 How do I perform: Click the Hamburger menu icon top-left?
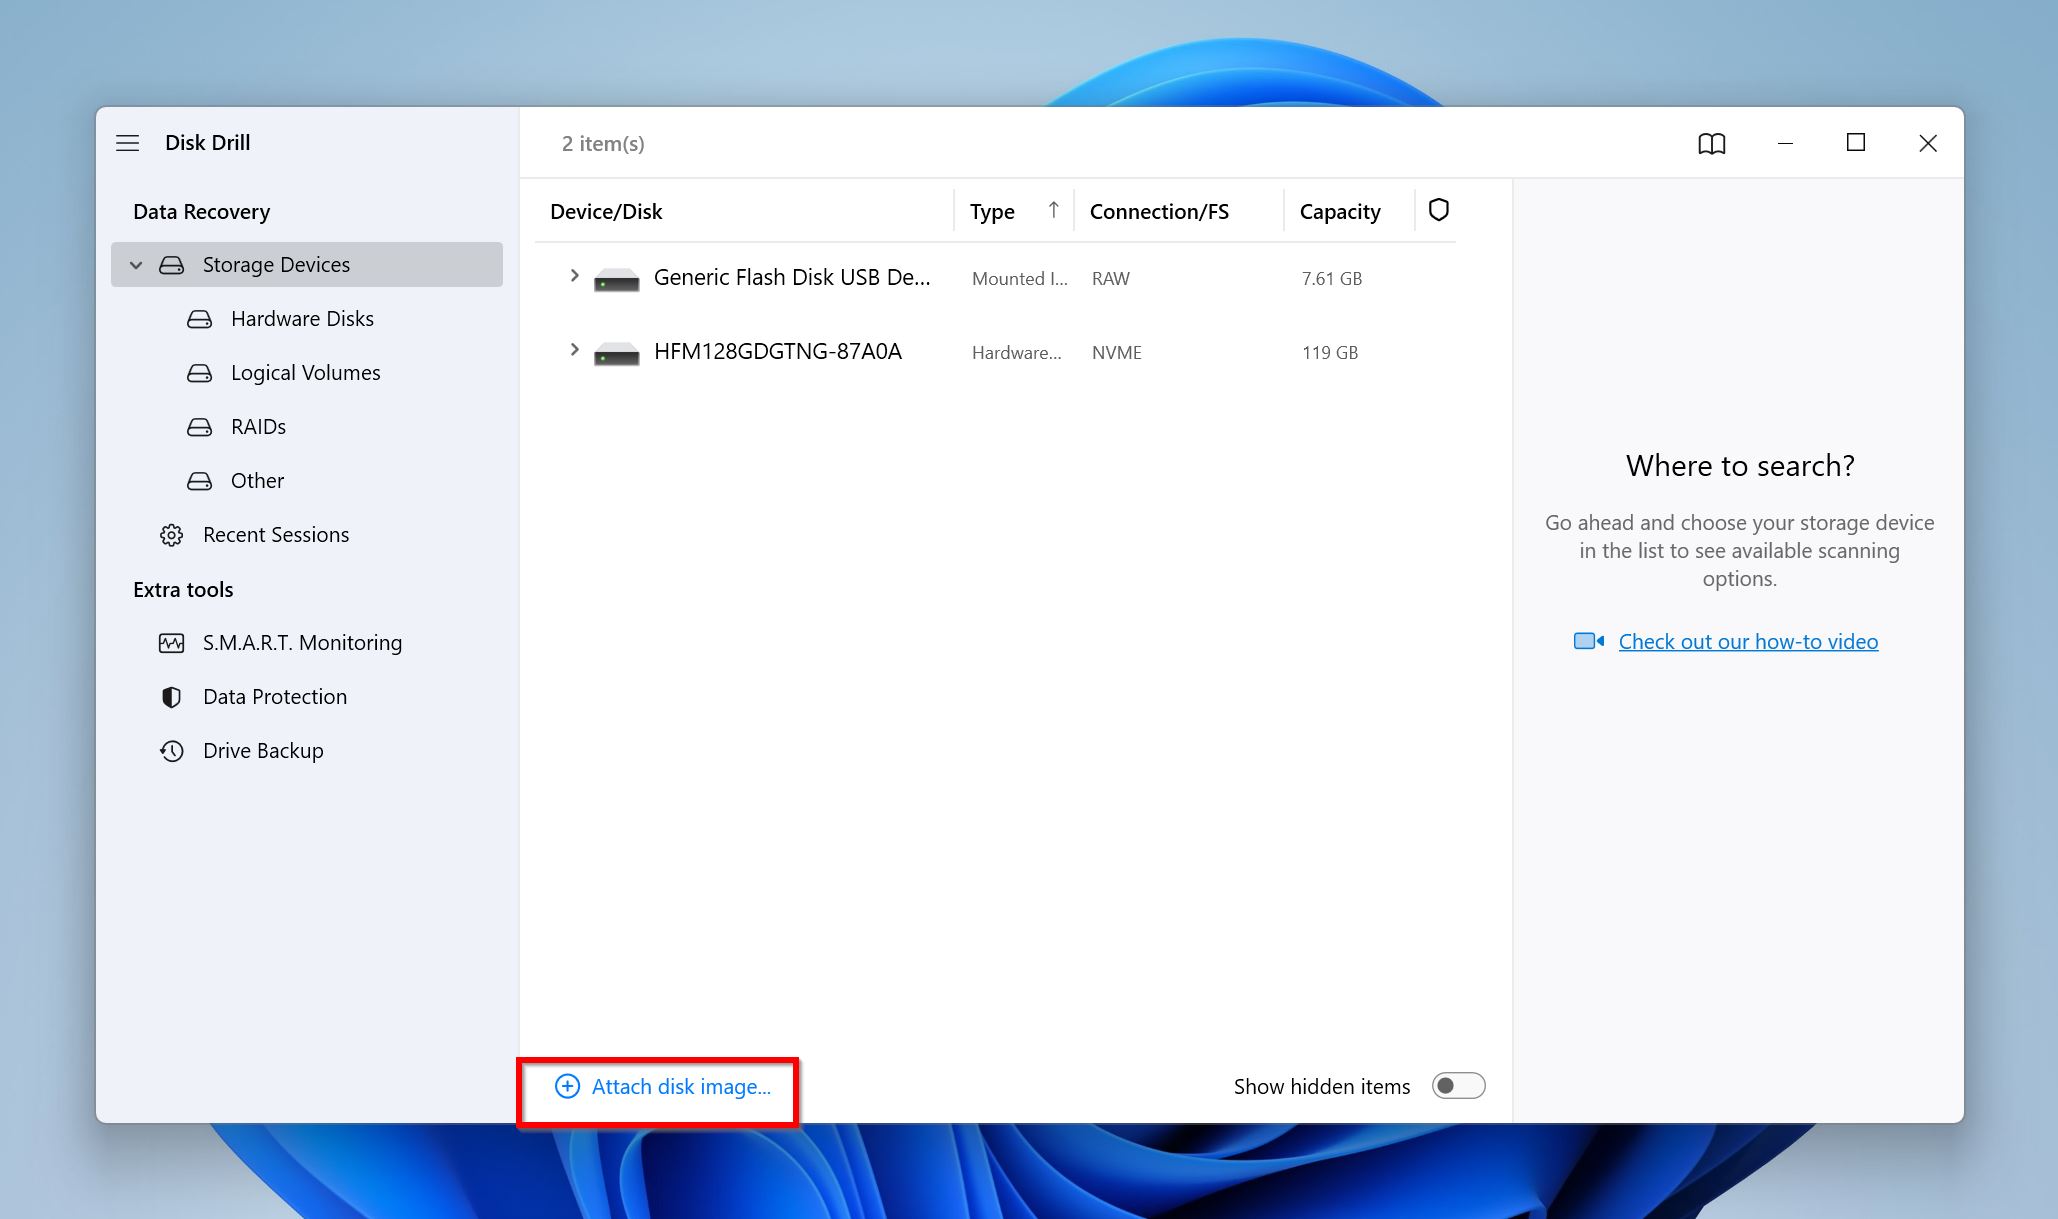coord(129,141)
